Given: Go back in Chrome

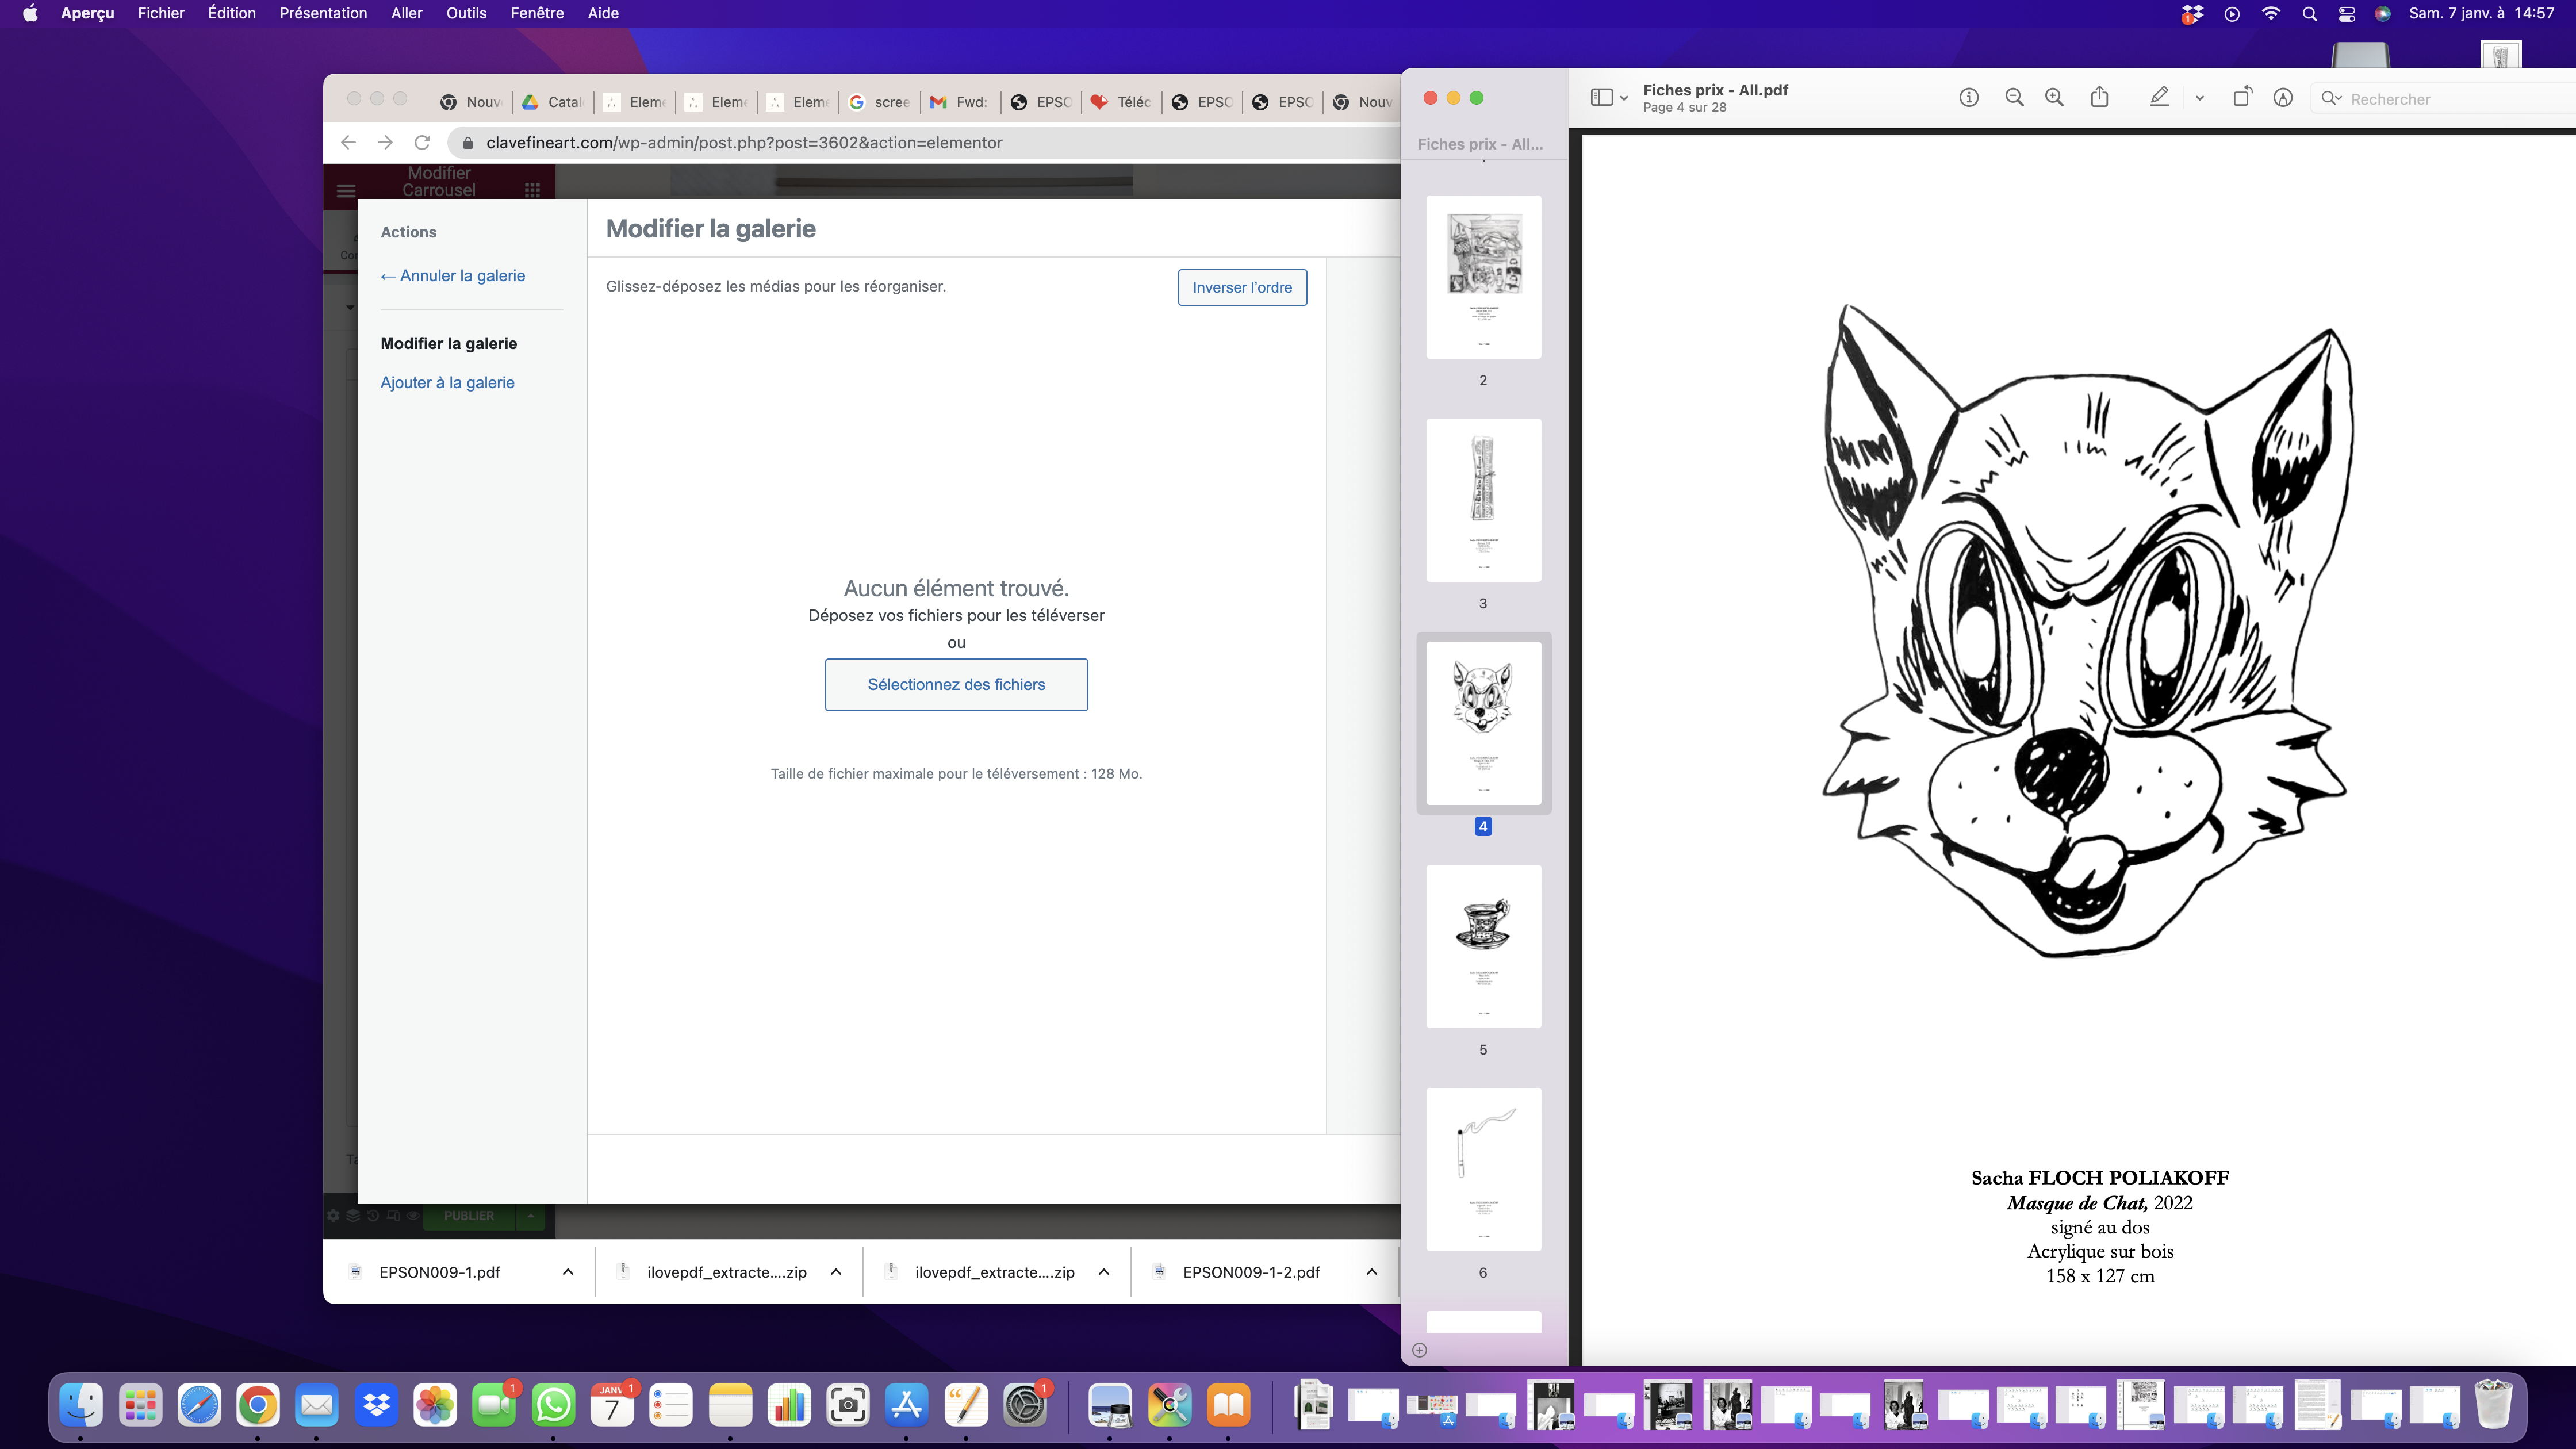Looking at the screenshot, I should tap(348, 142).
